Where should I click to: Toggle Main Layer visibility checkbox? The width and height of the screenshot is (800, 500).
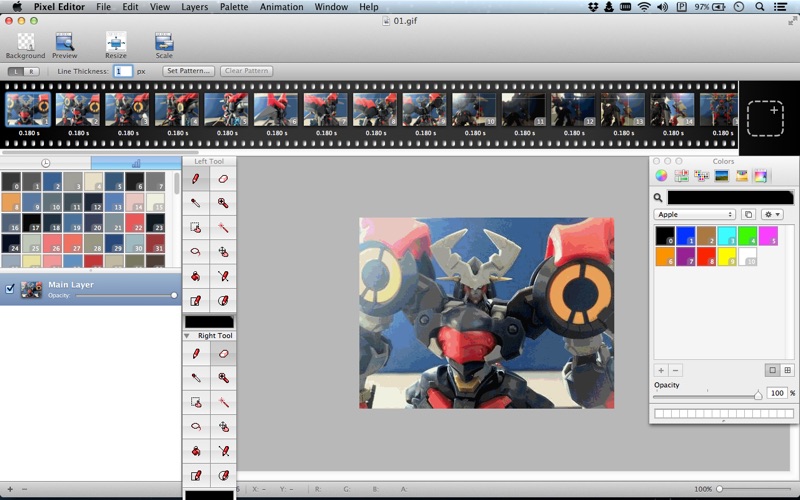pos(10,289)
